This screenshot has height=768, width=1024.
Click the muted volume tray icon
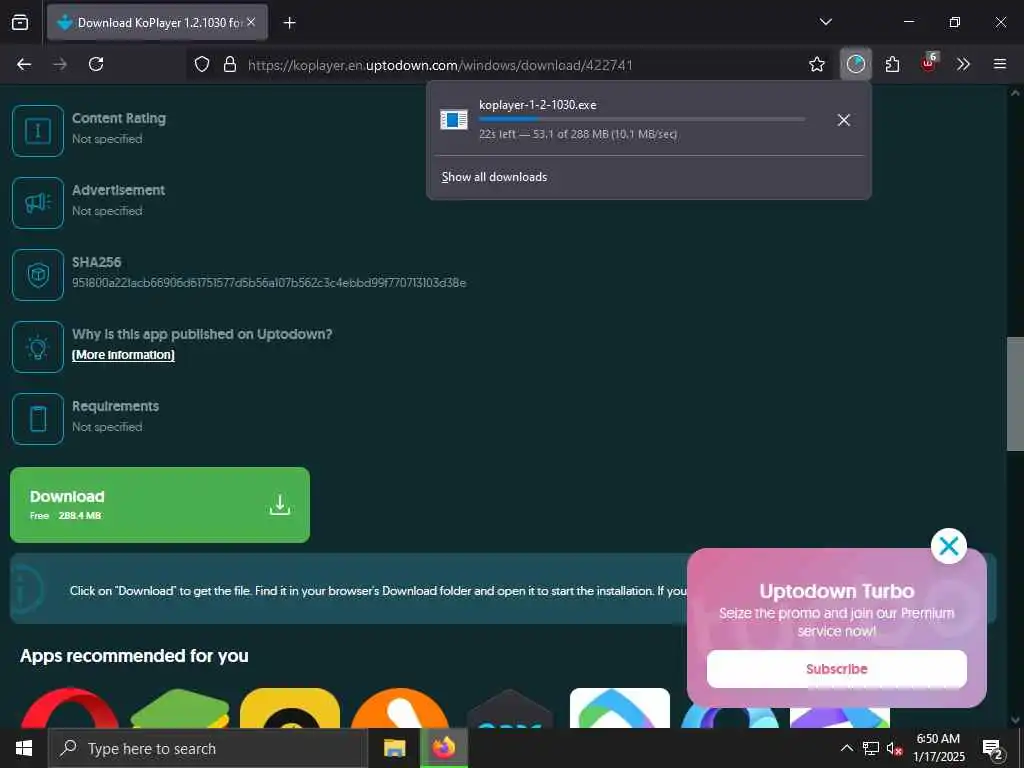click(894, 748)
